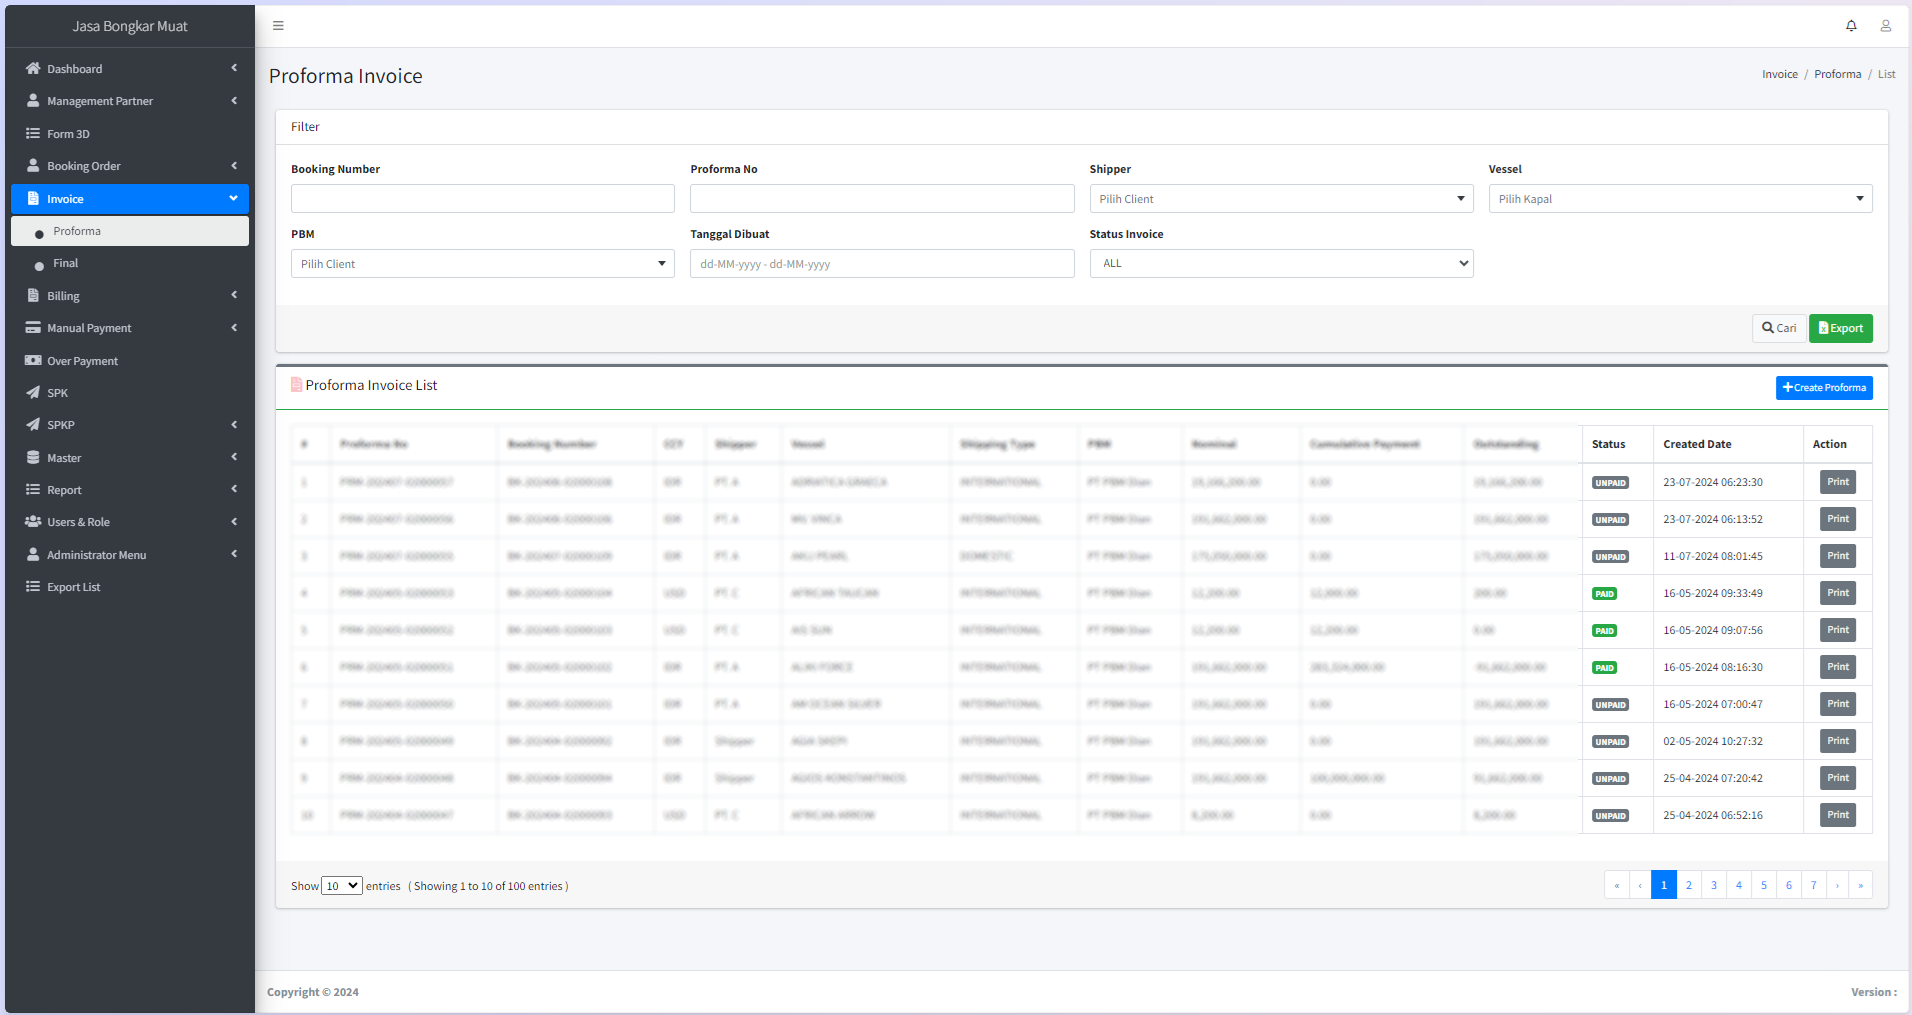The height and width of the screenshot is (1015, 1912).
Task: Select the Export List icon
Action: click(33, 586)
